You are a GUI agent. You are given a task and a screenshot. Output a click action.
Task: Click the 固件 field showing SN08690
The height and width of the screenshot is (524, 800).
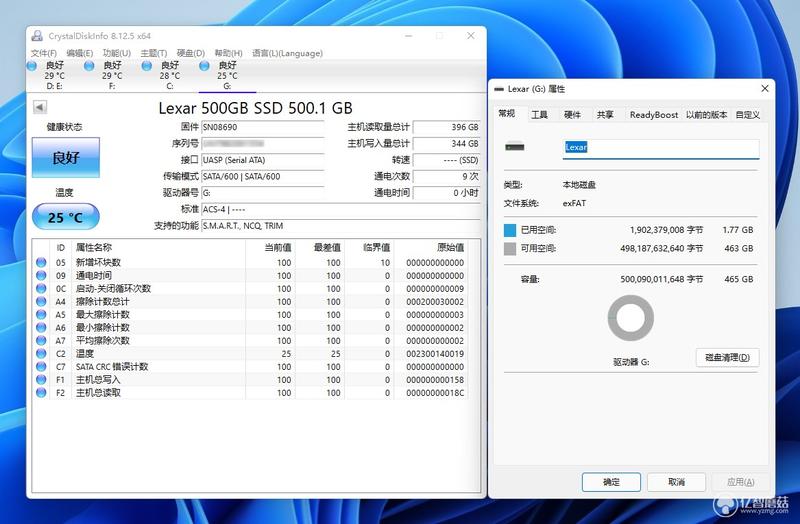tap(263, 128)
